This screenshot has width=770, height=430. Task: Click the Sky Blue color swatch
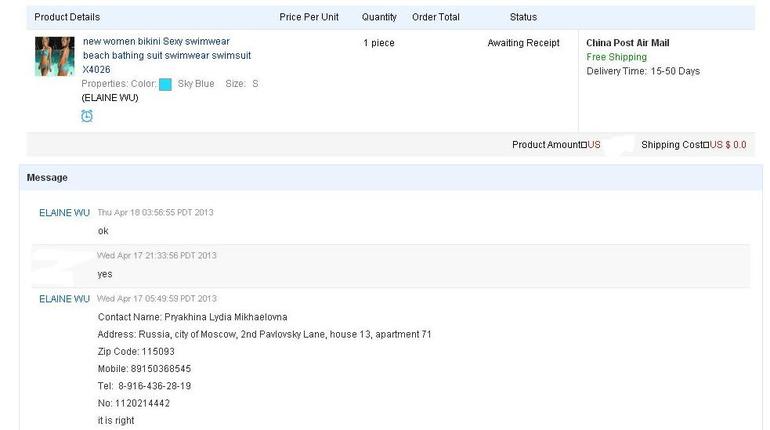[165, 85]
